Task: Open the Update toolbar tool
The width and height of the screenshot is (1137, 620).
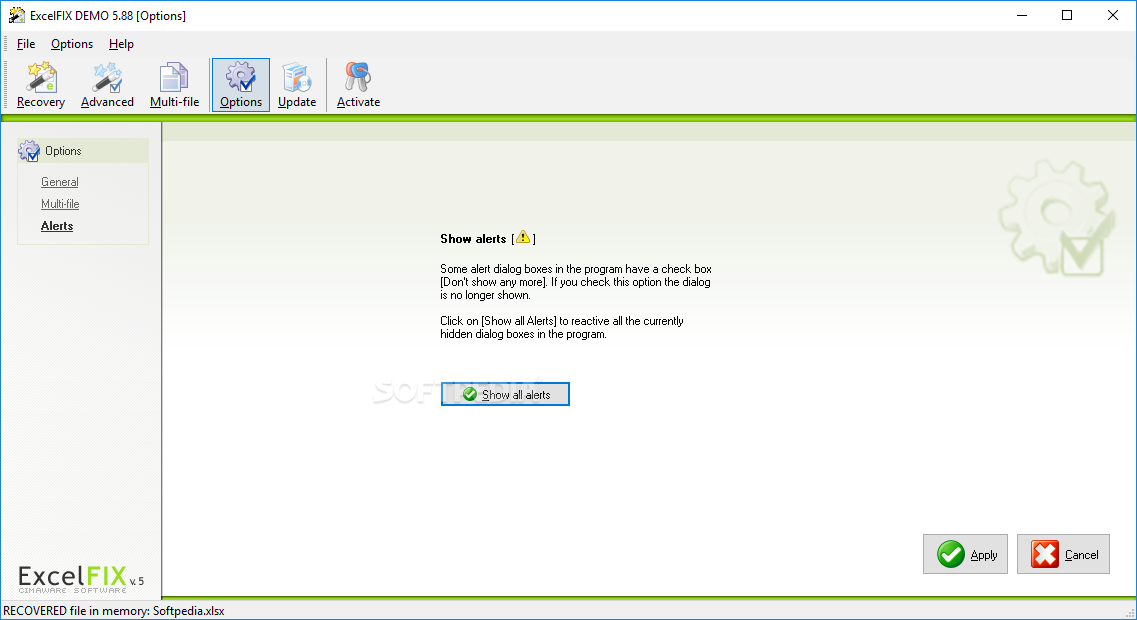Action: pos(297,86)
